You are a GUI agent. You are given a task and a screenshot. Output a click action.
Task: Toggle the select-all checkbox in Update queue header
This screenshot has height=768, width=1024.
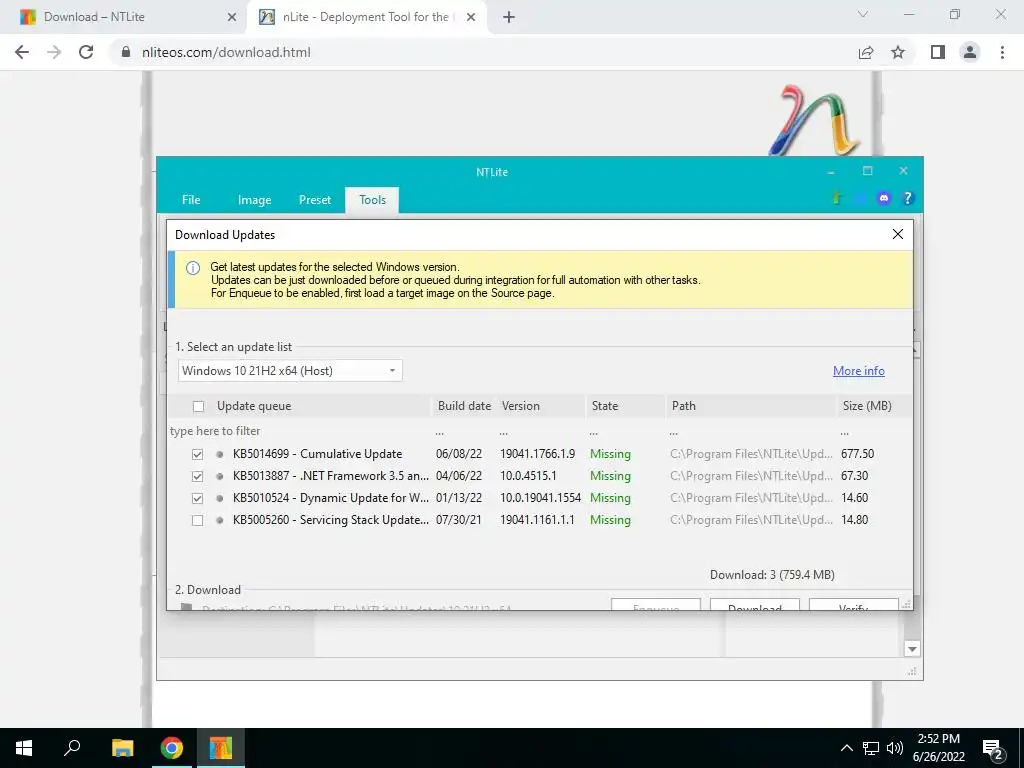199,406
